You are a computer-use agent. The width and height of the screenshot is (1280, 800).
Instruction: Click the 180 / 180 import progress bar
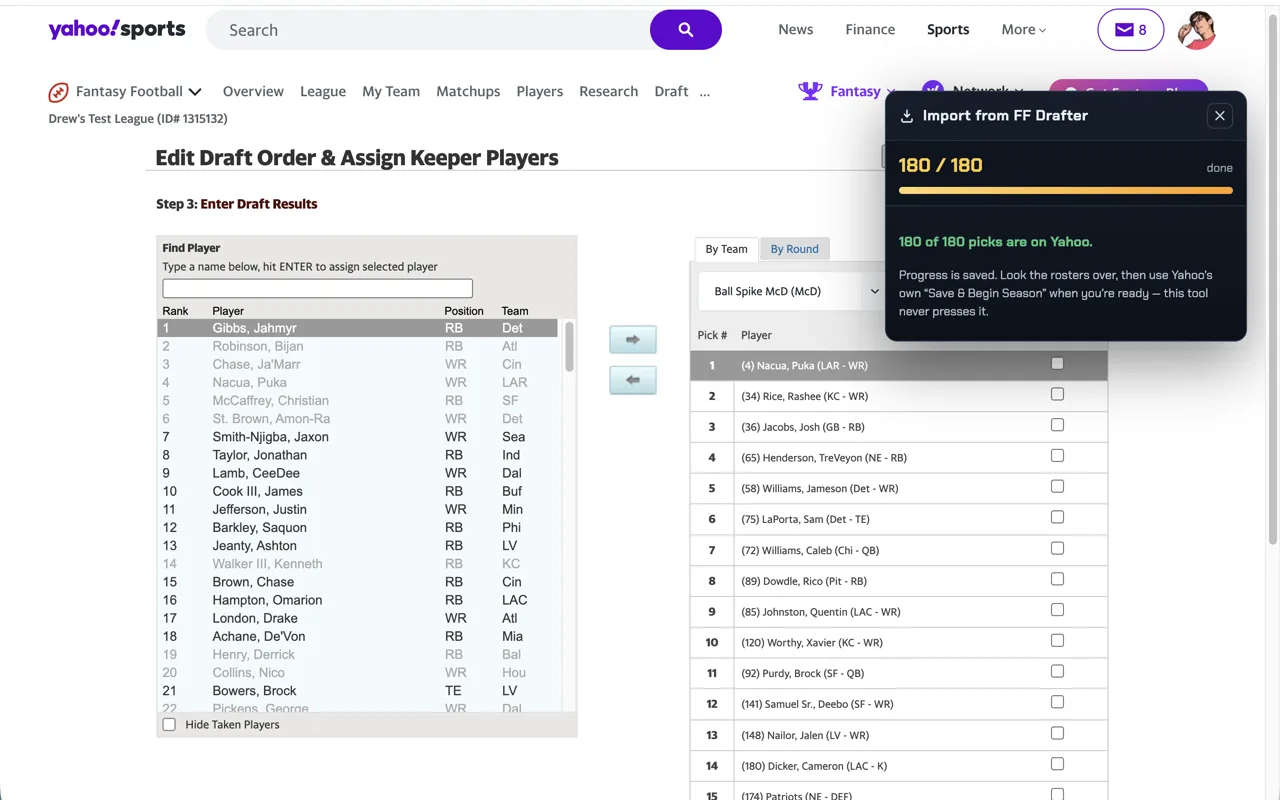click(1066, 190)
